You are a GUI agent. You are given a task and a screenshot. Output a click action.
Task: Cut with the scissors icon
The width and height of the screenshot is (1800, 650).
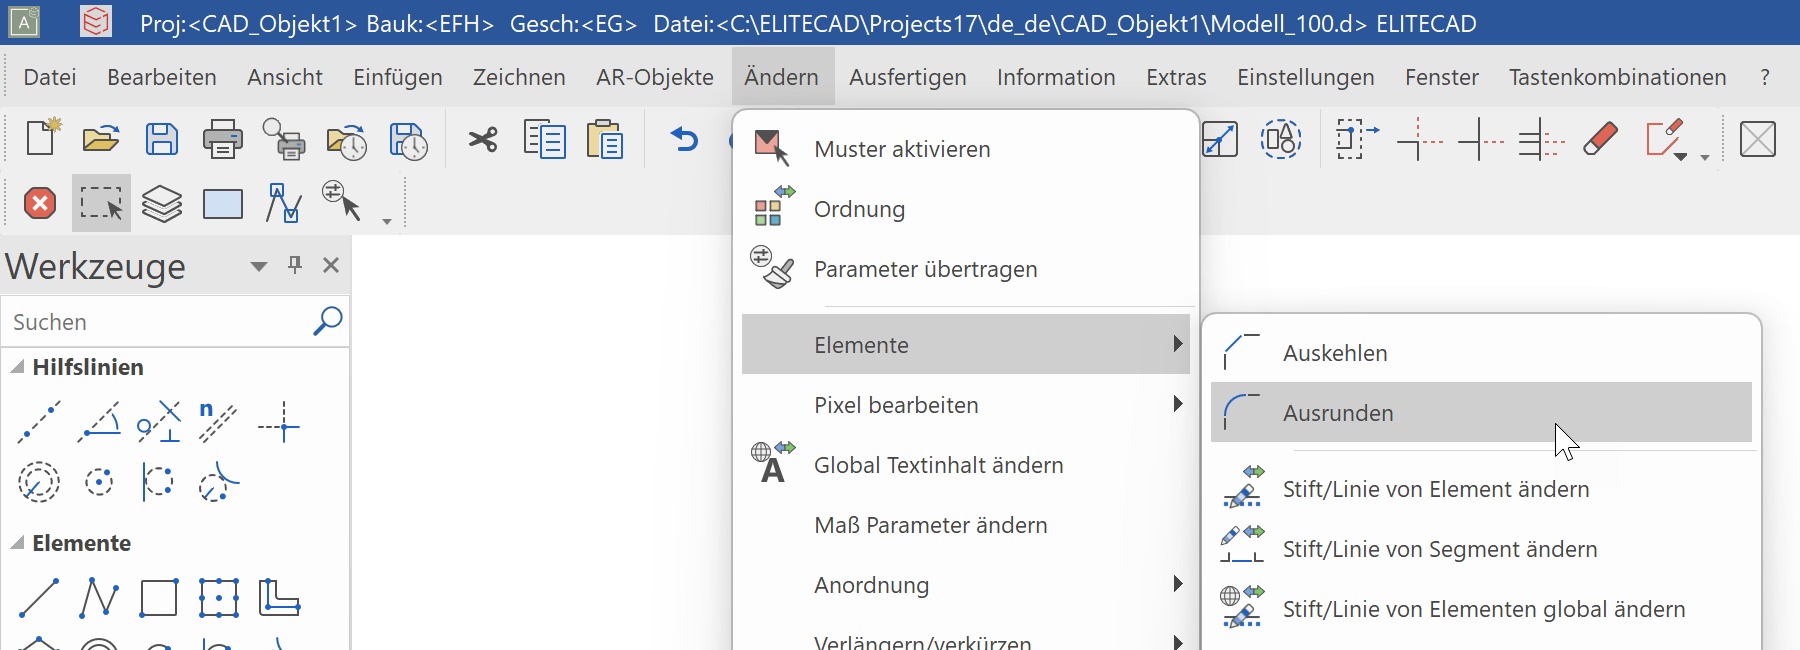(483, 138)
